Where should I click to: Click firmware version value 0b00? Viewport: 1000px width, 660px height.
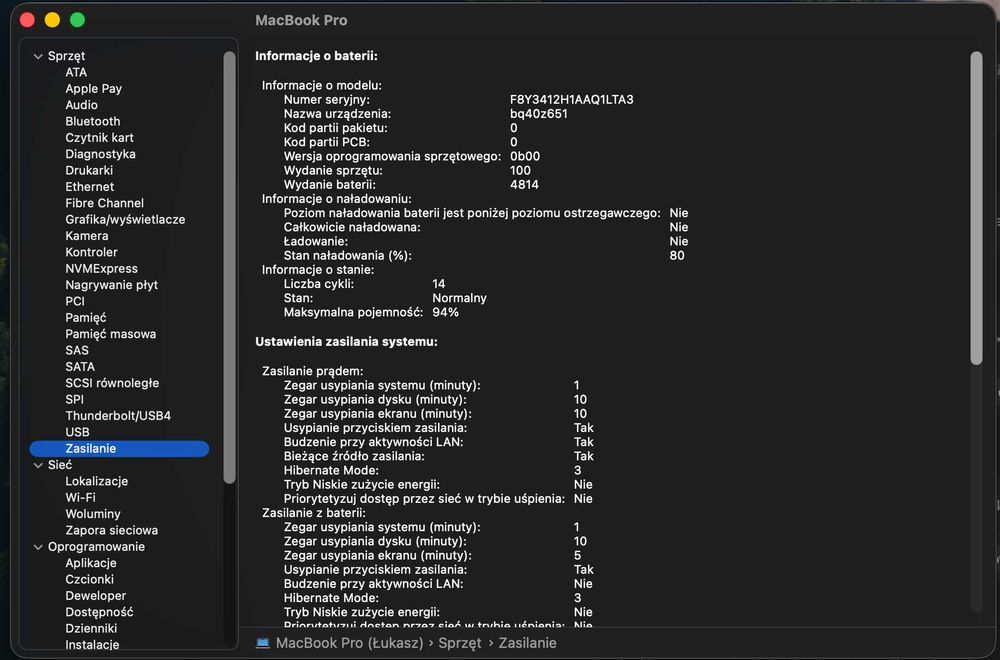[525, 156]
